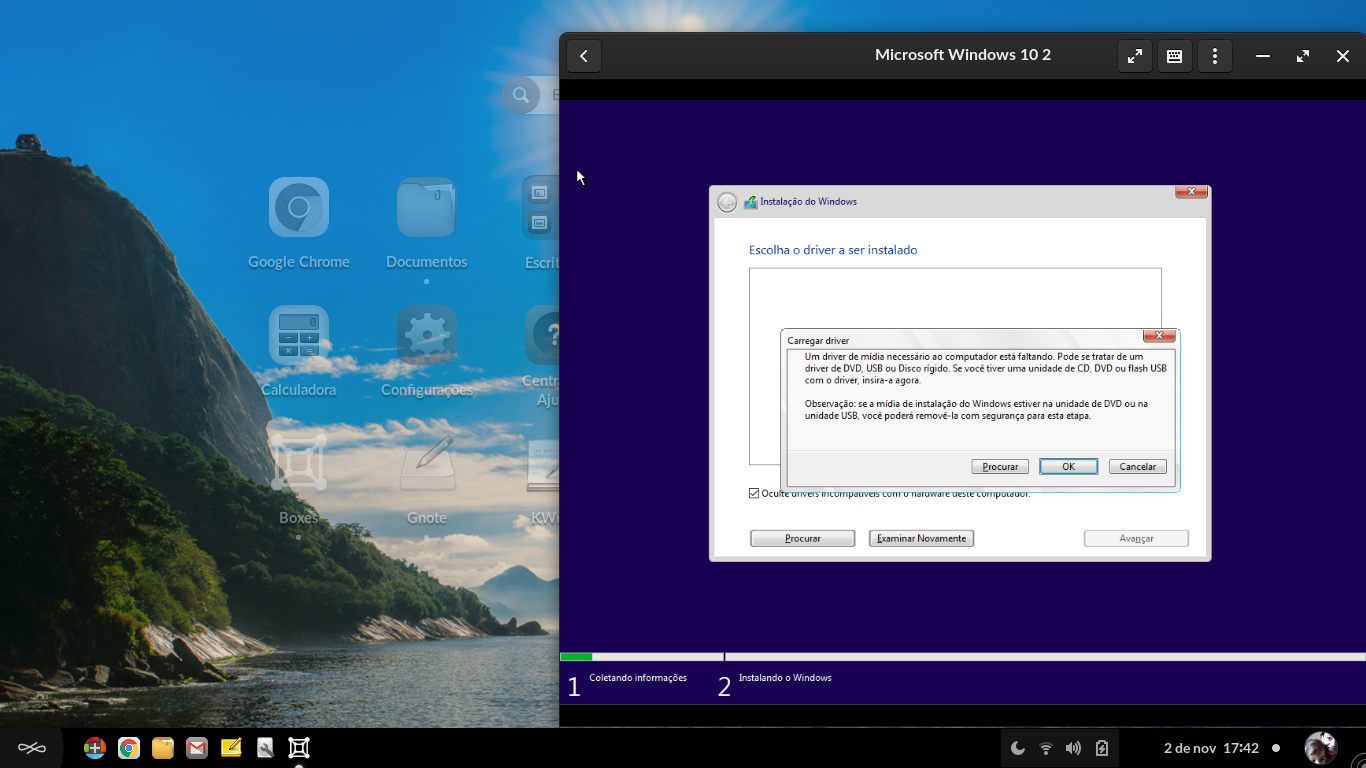Click the 'Escolha o driver a ser instalado' heading
Viewport: 1366px width, 768px height.
click(833, 250)
